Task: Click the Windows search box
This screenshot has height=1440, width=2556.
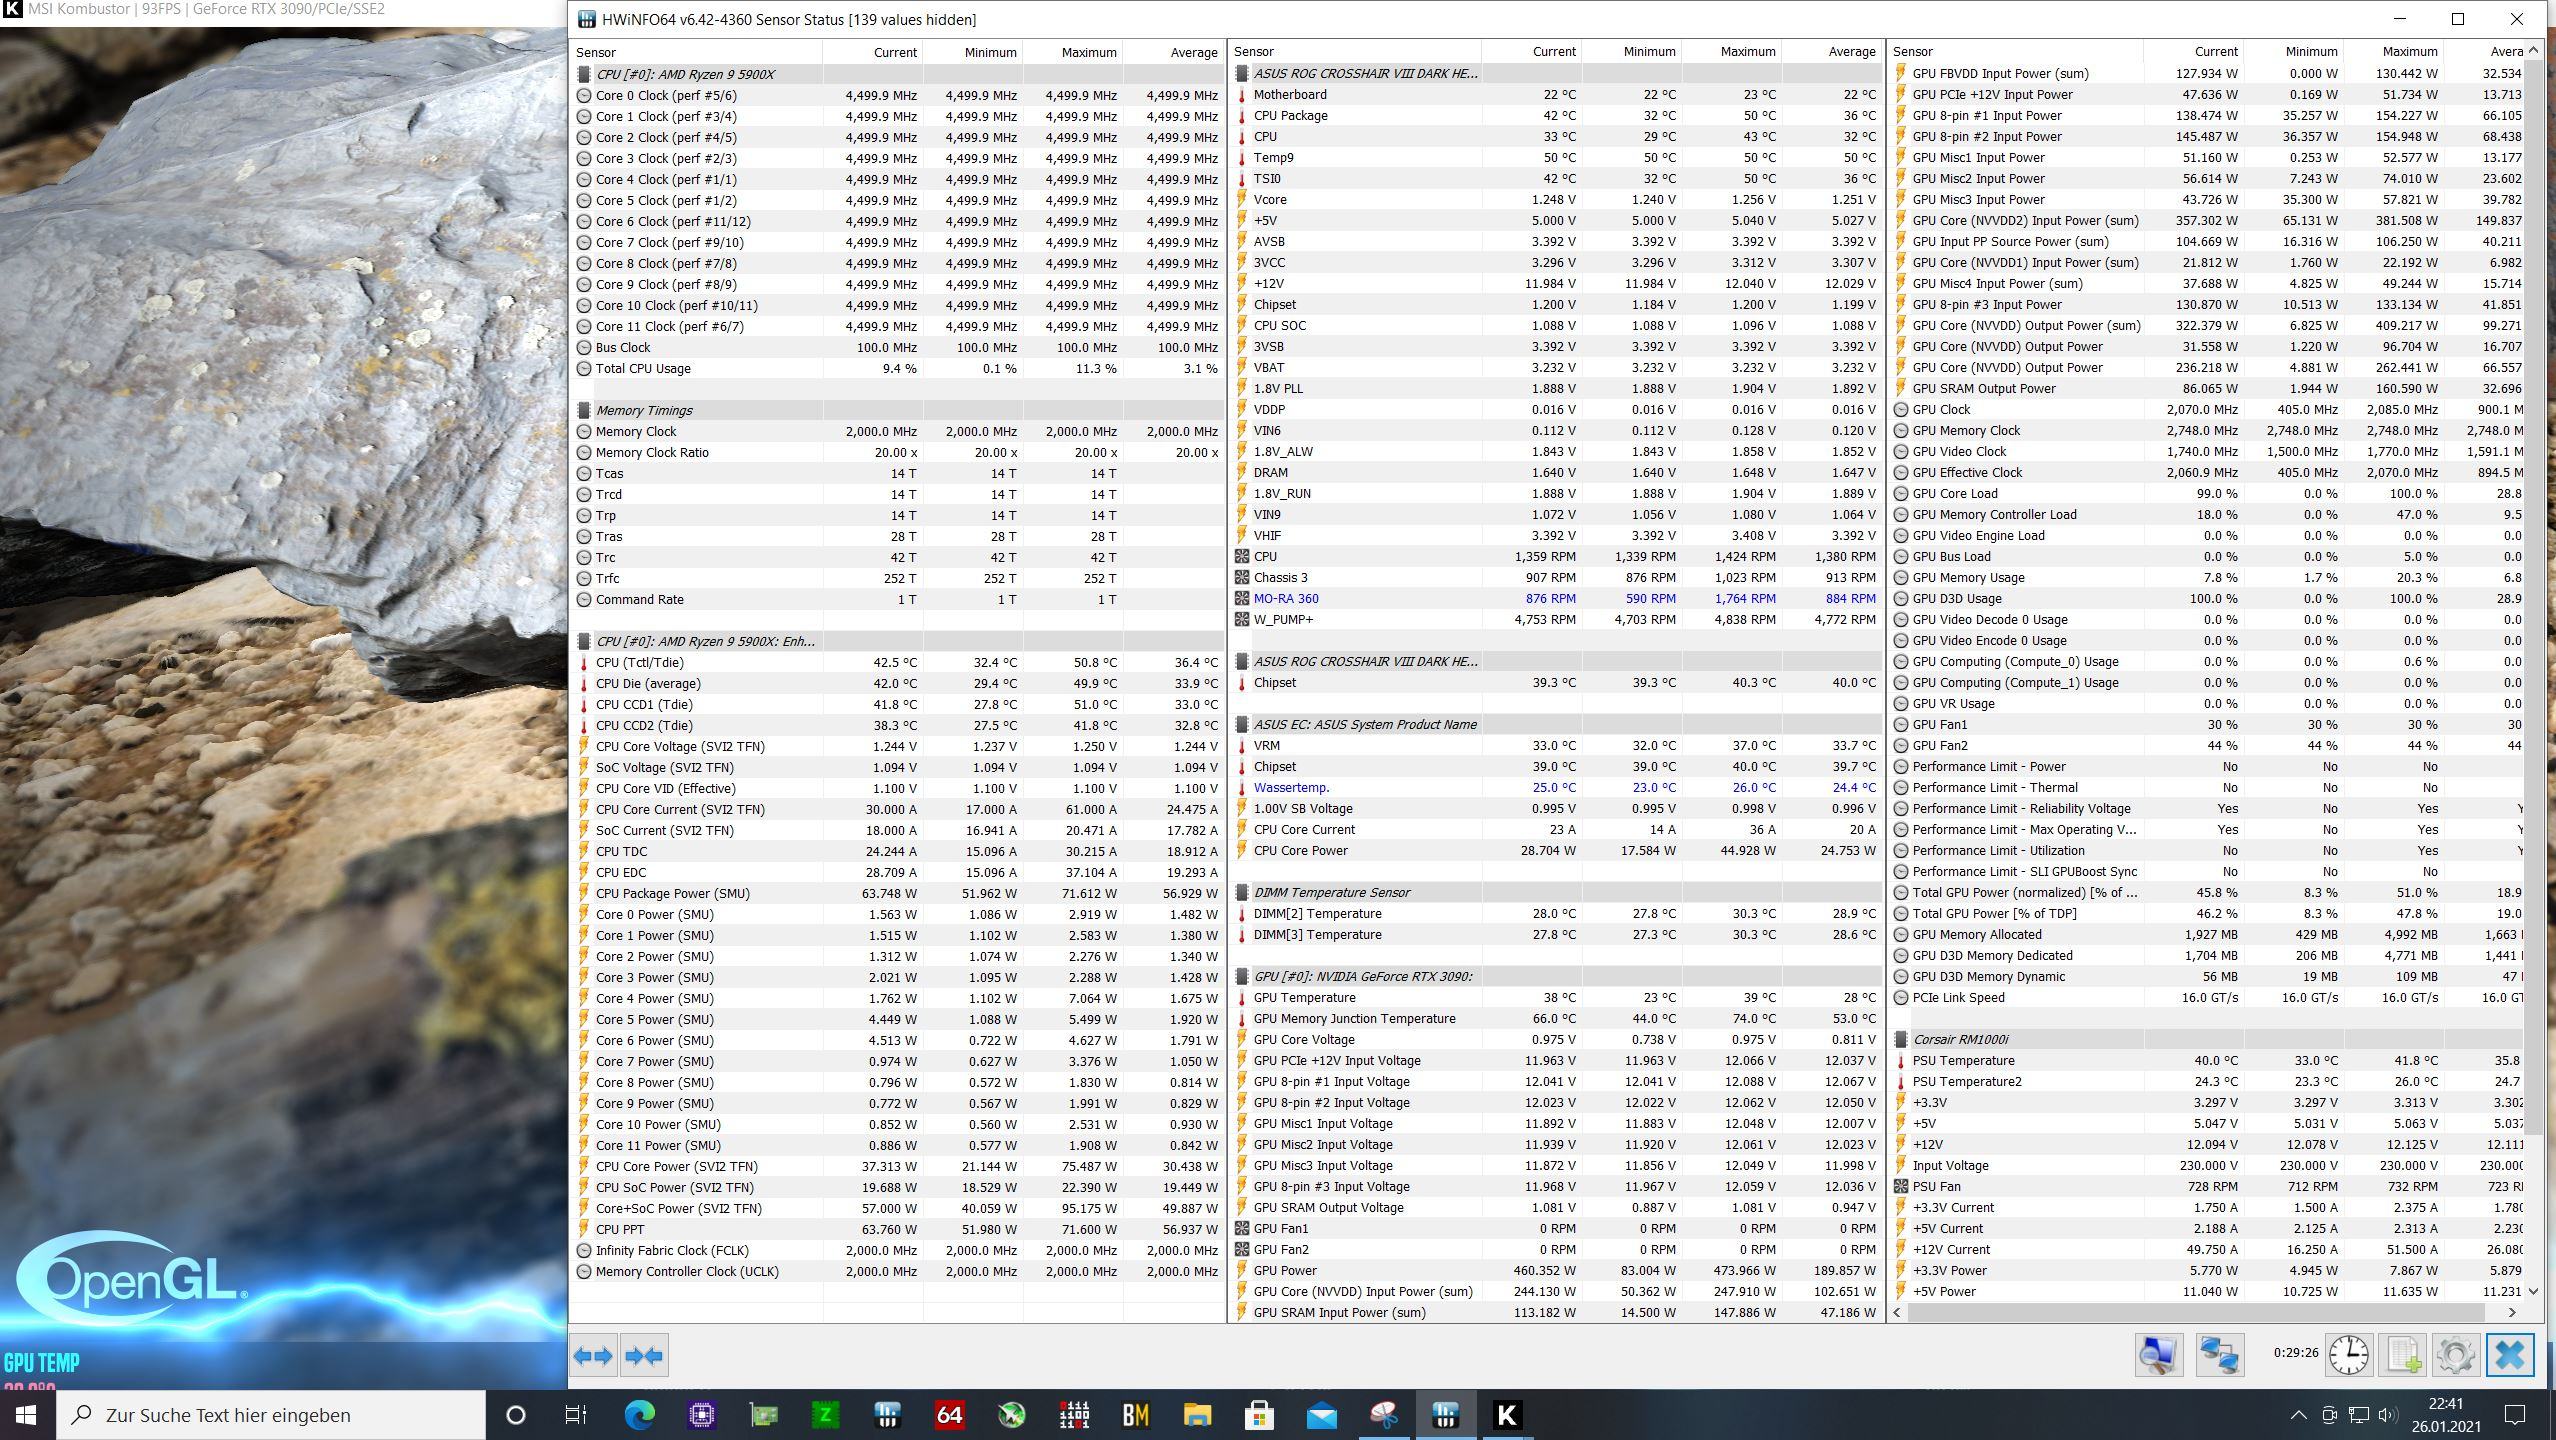Action: pyautogui.click(x=270, y=1415)
